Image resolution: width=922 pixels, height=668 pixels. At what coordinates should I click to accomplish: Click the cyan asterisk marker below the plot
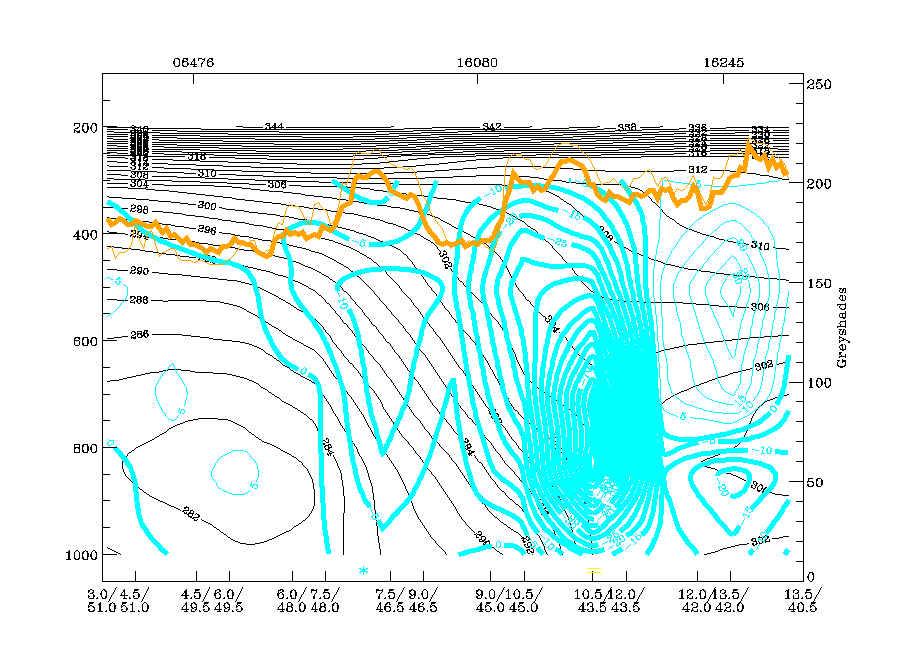[364, 570]
